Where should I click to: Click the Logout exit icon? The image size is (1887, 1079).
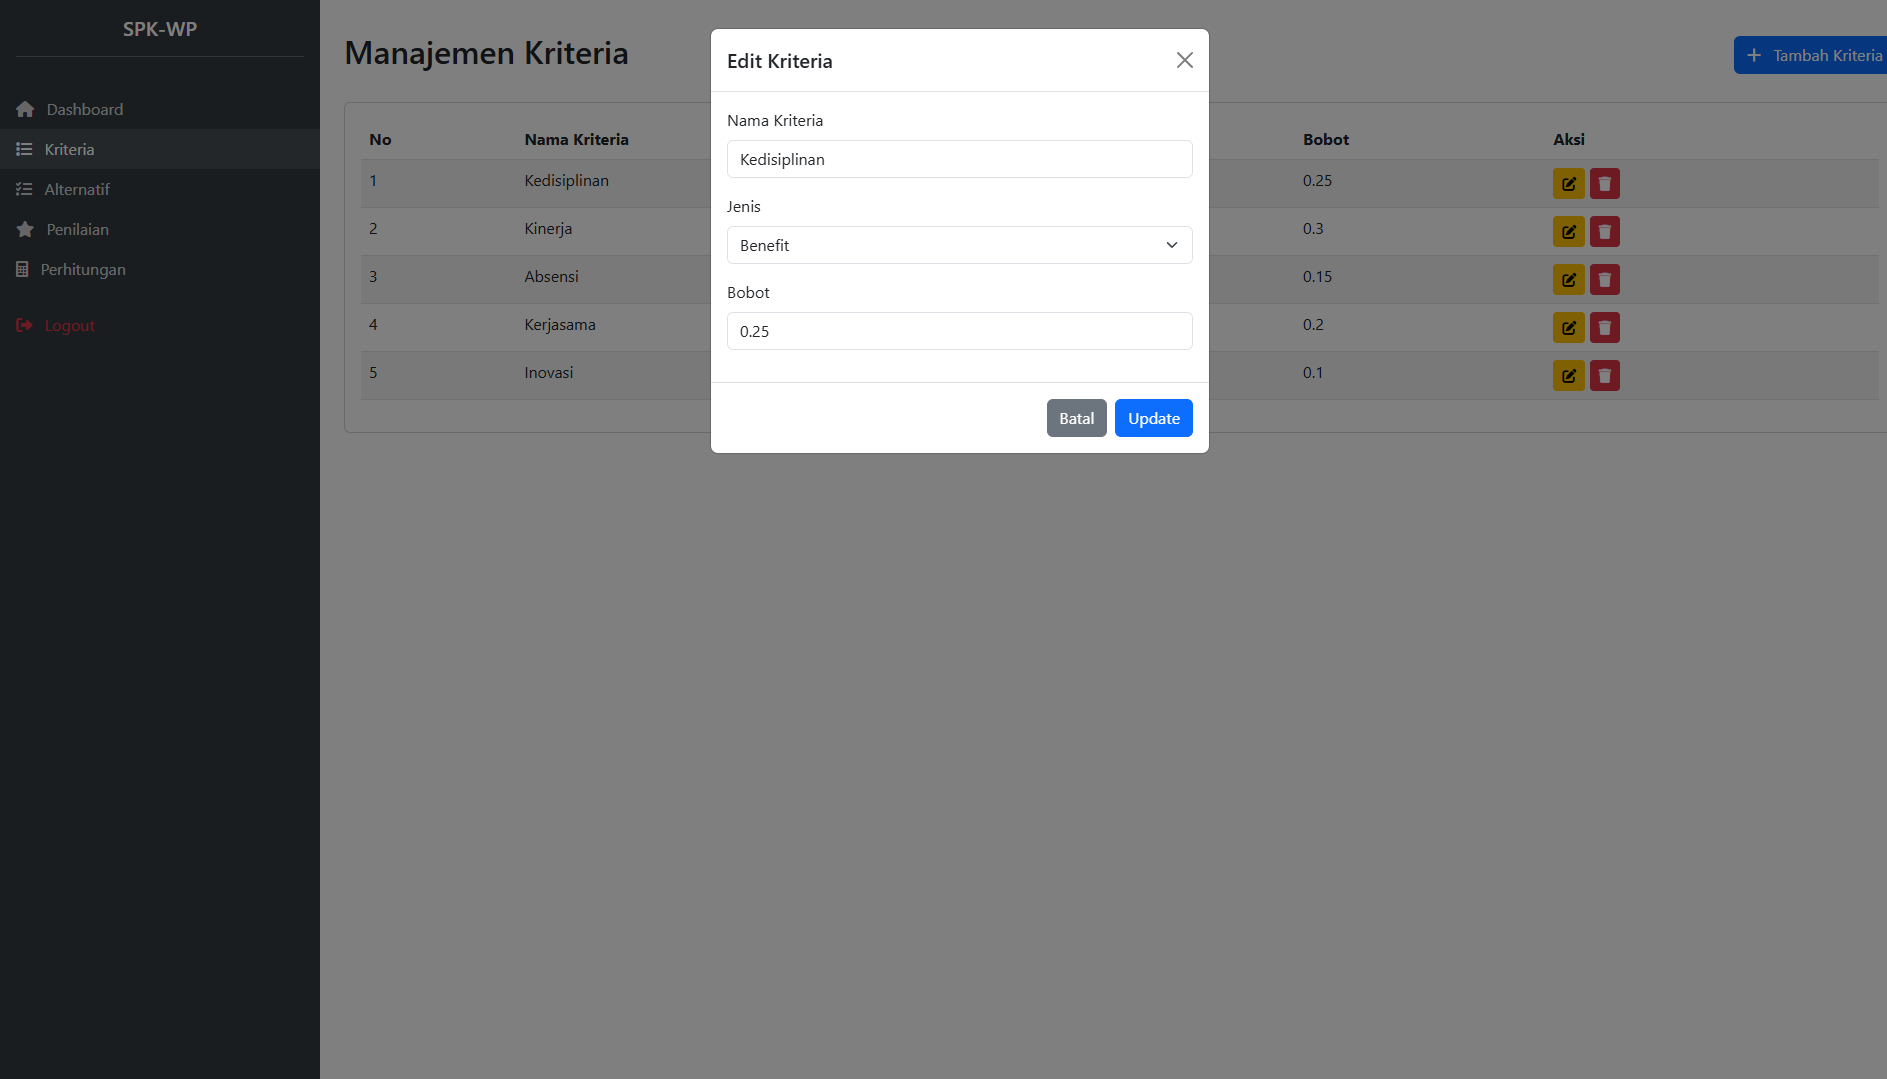(x=24, y=325)
